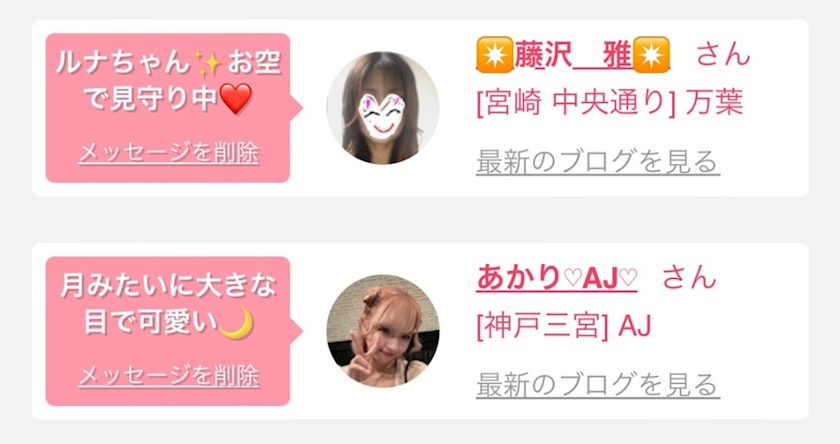Click the ルナちゃん お空で見守り中 message text
Screen dimensions: 840x444
coord(168,81)
